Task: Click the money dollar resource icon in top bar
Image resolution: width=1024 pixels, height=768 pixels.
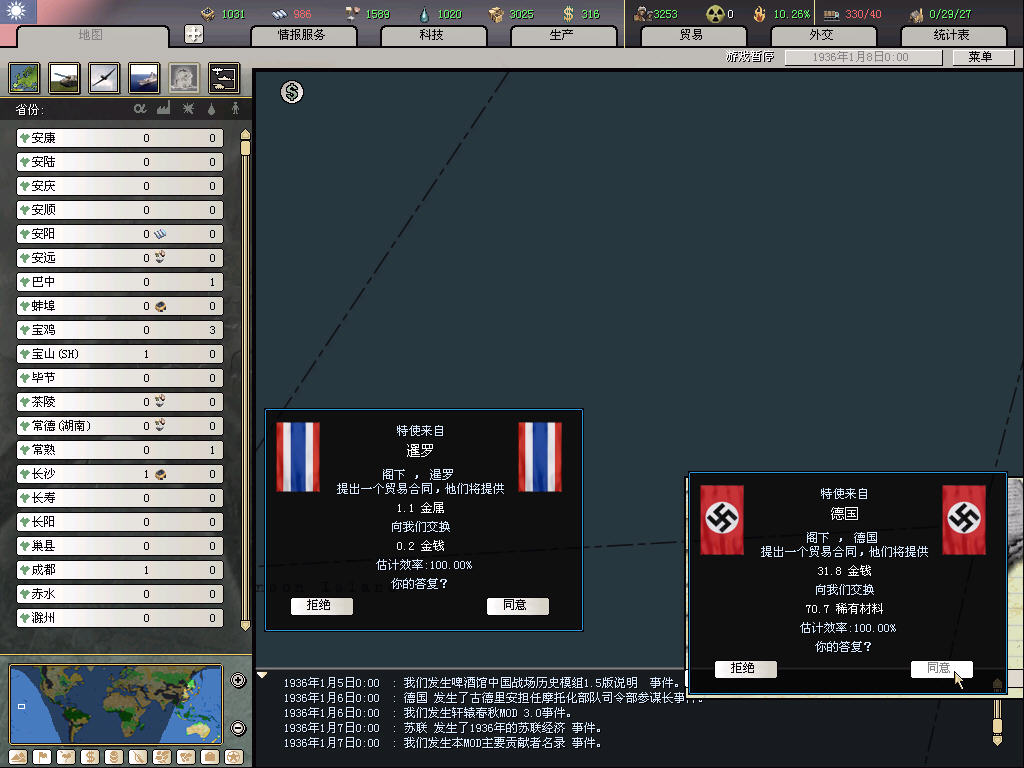Action: [x=569, y=14]
